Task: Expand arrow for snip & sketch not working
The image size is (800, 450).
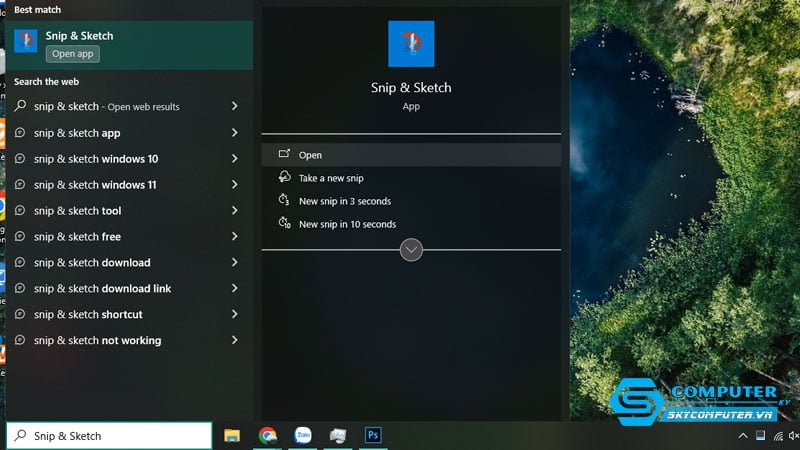Action: [235, 340]
